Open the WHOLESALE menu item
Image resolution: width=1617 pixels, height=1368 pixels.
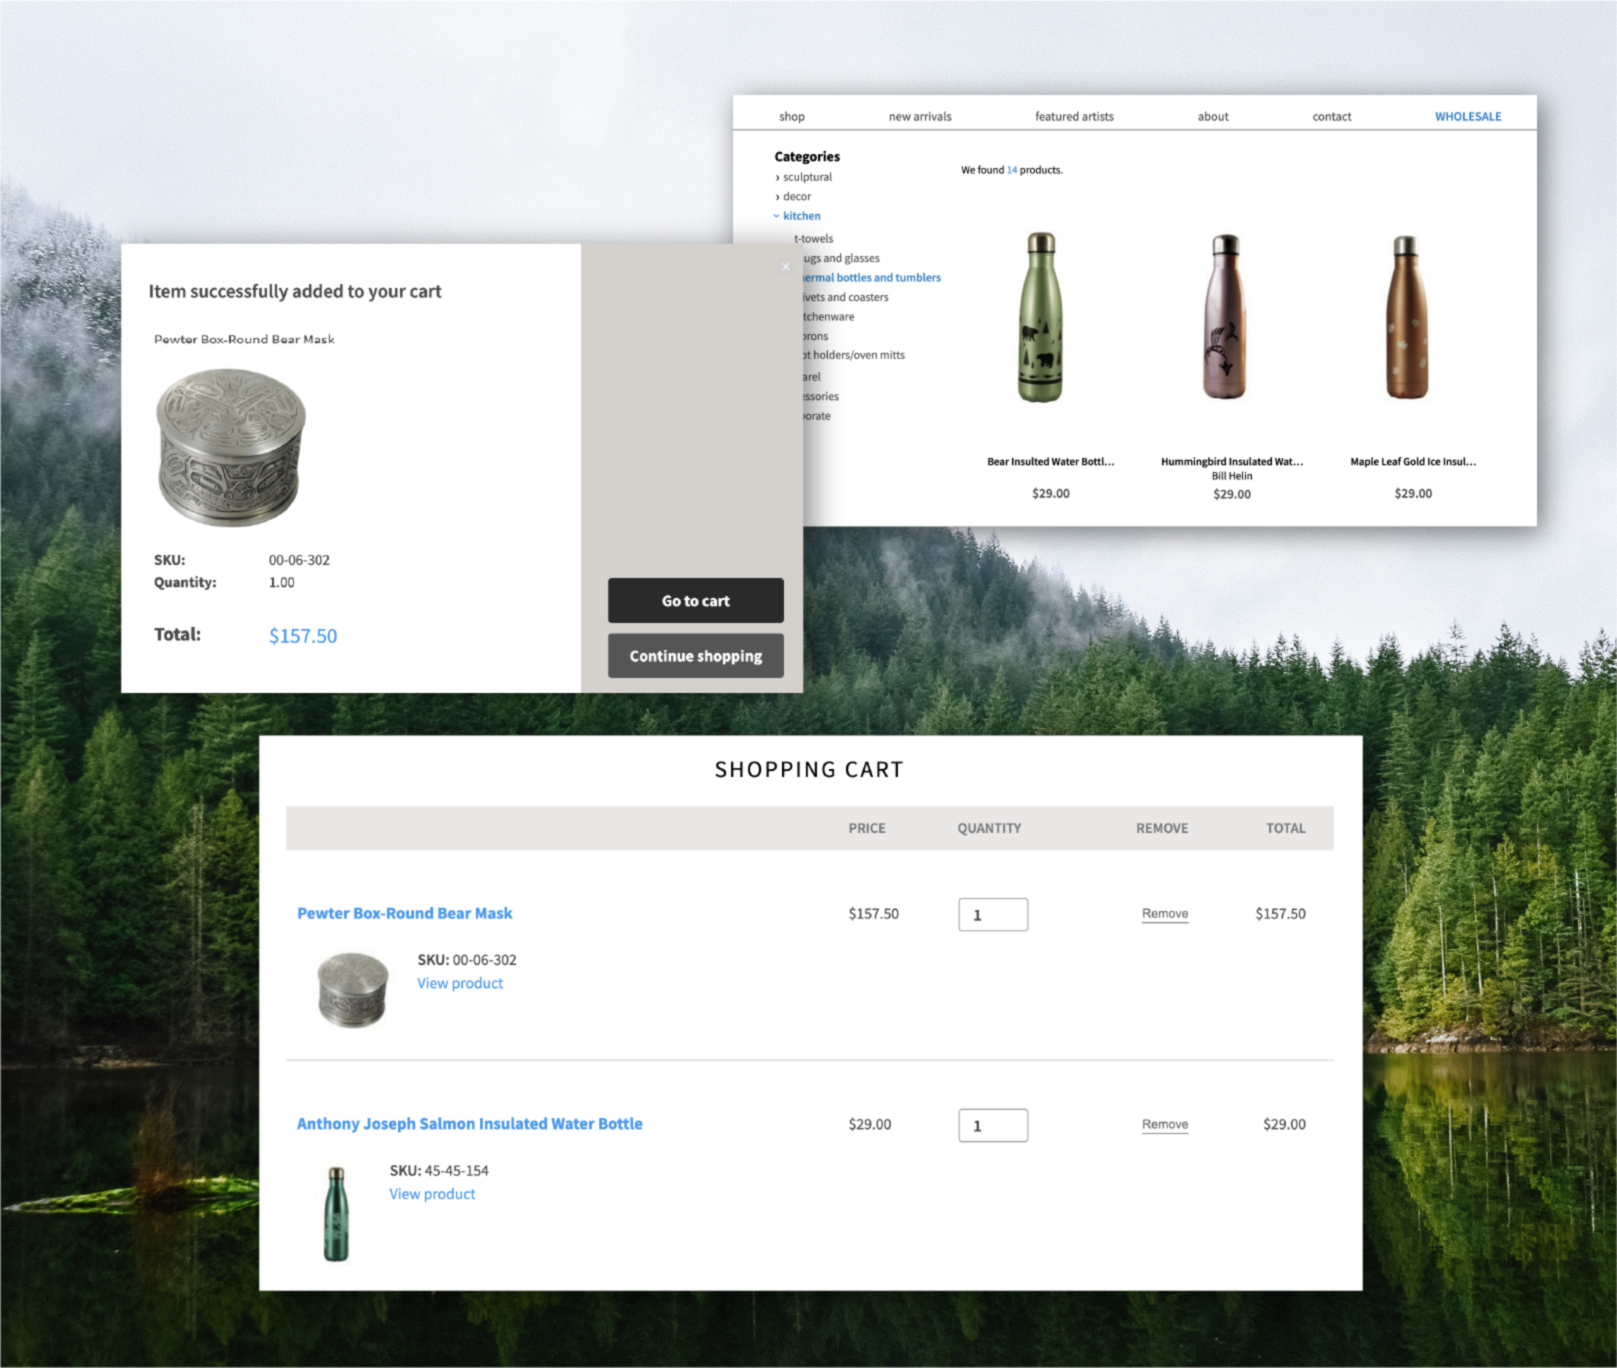(1467, 116)
